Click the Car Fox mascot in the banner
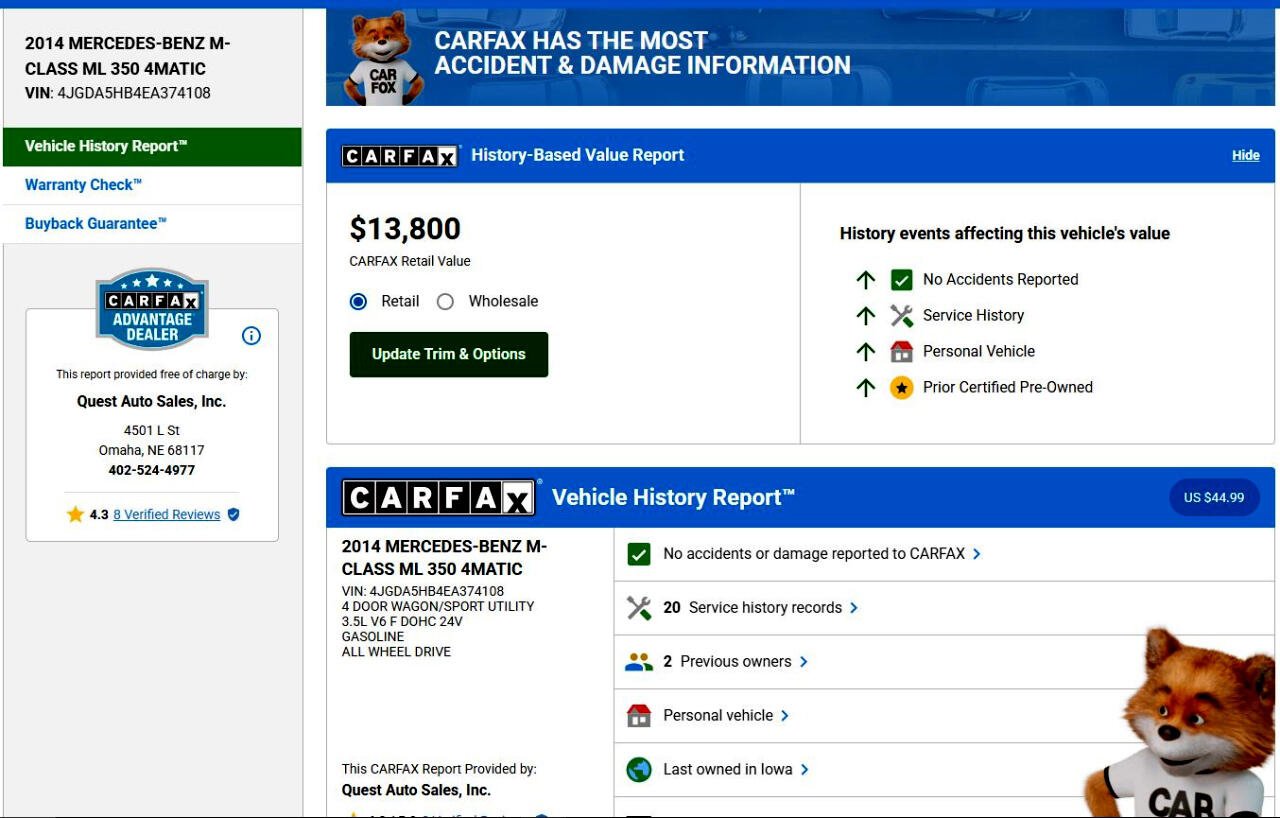The width and height of the screenshot is (1280, 818). (383, 60)
